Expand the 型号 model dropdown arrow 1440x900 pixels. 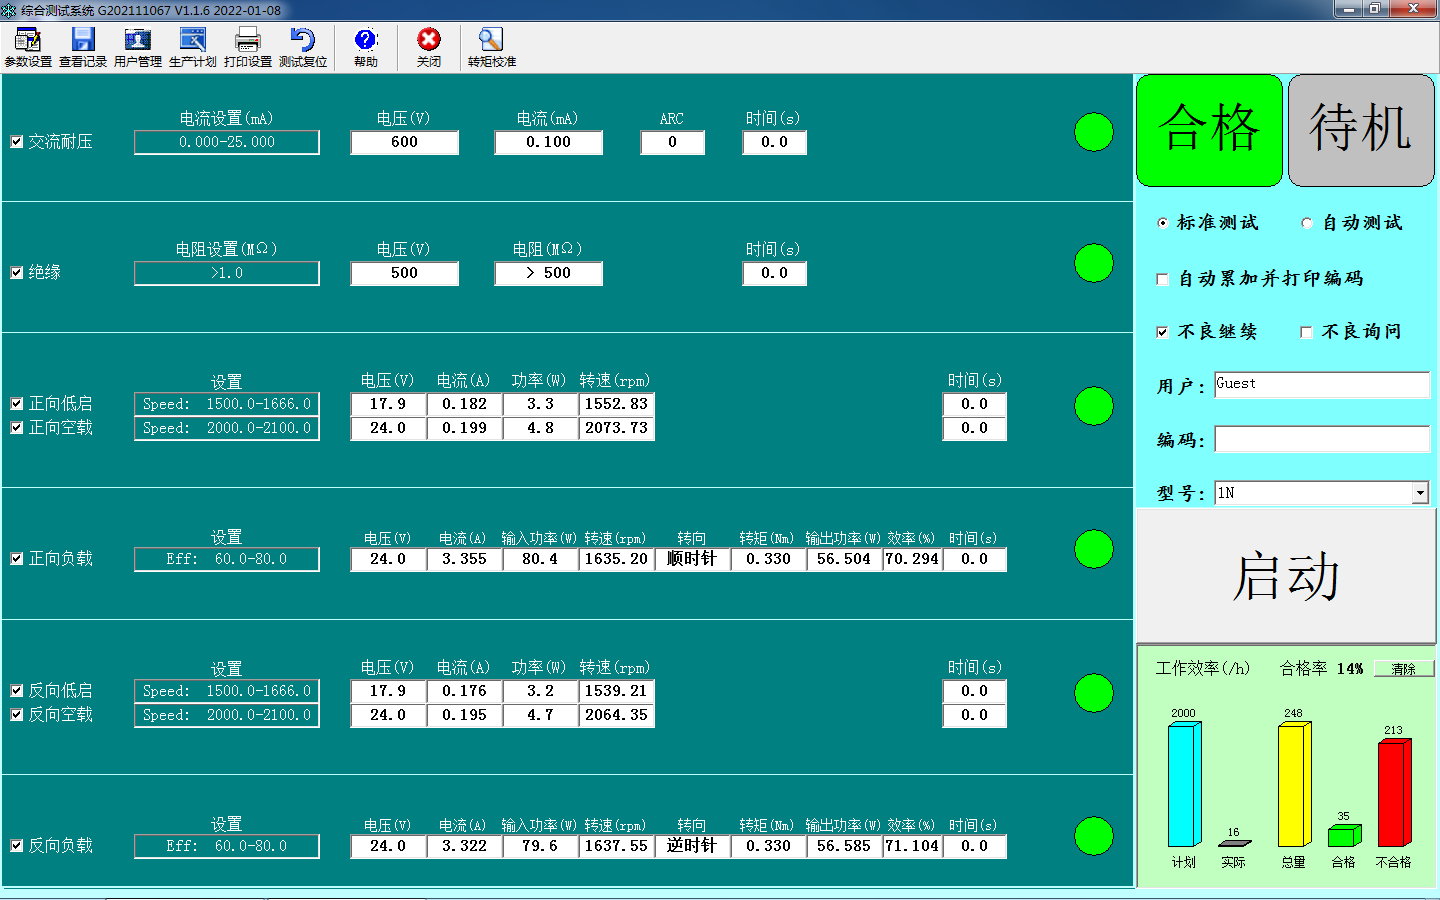pos(1420,493)
